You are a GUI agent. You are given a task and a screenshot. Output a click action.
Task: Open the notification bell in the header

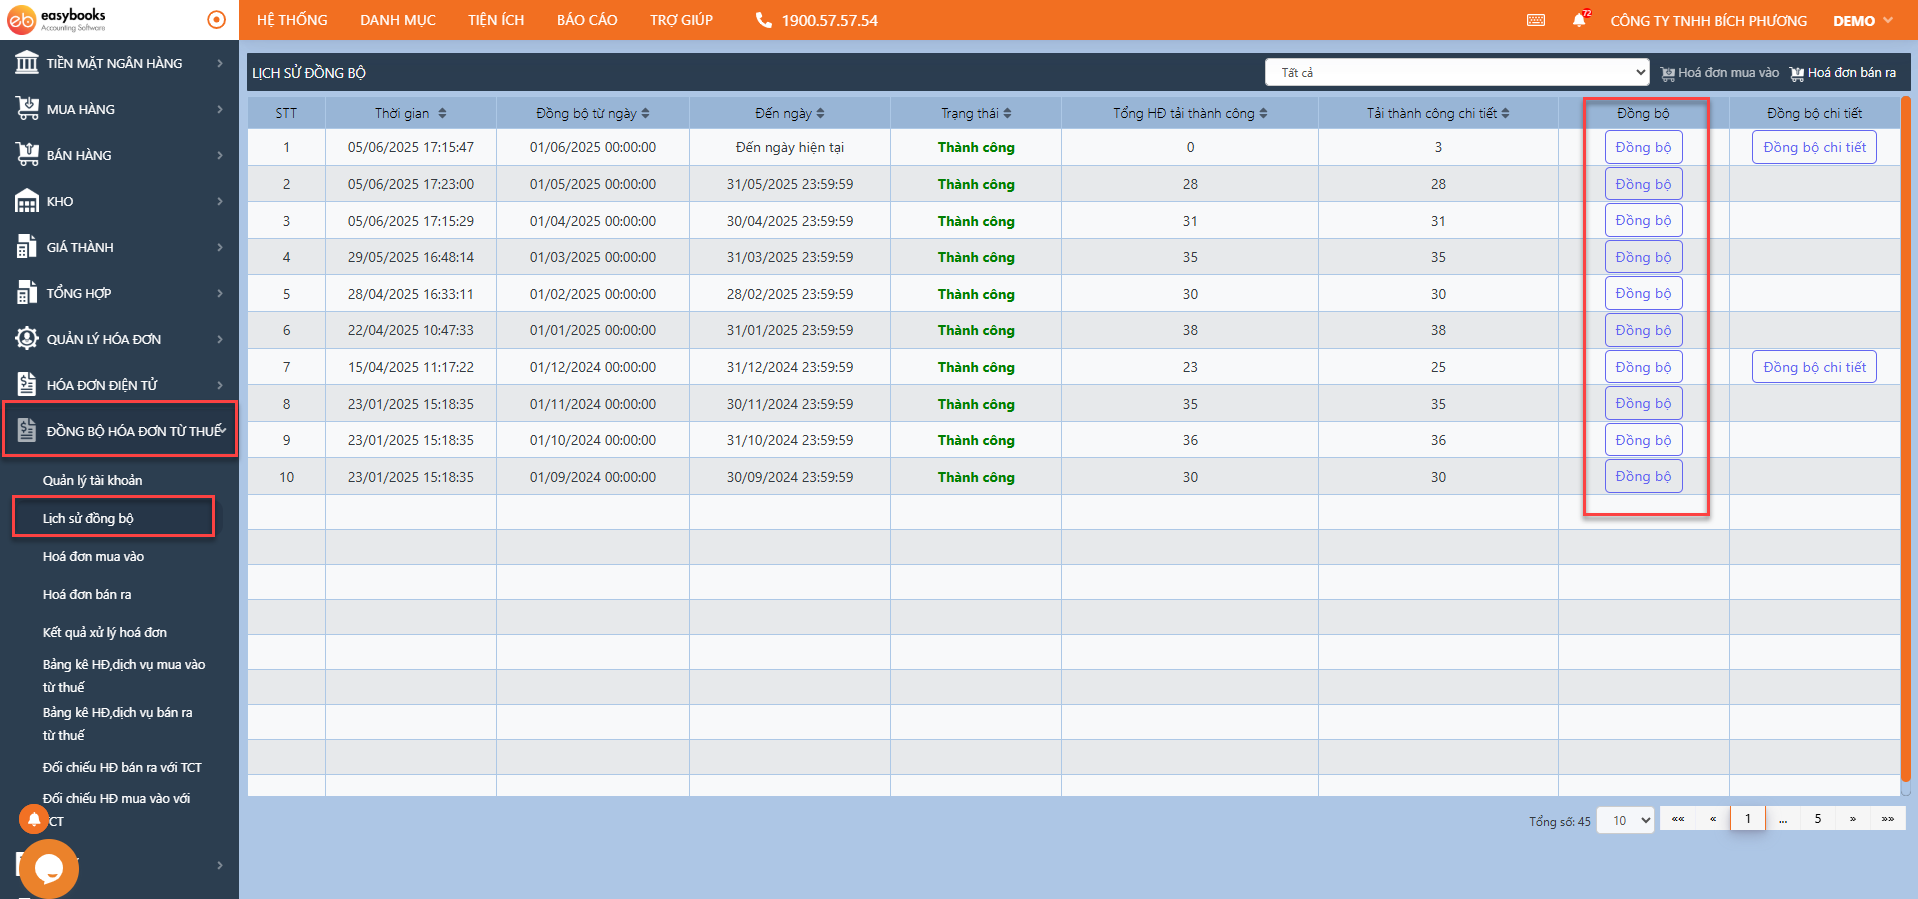pos(1580,19)
